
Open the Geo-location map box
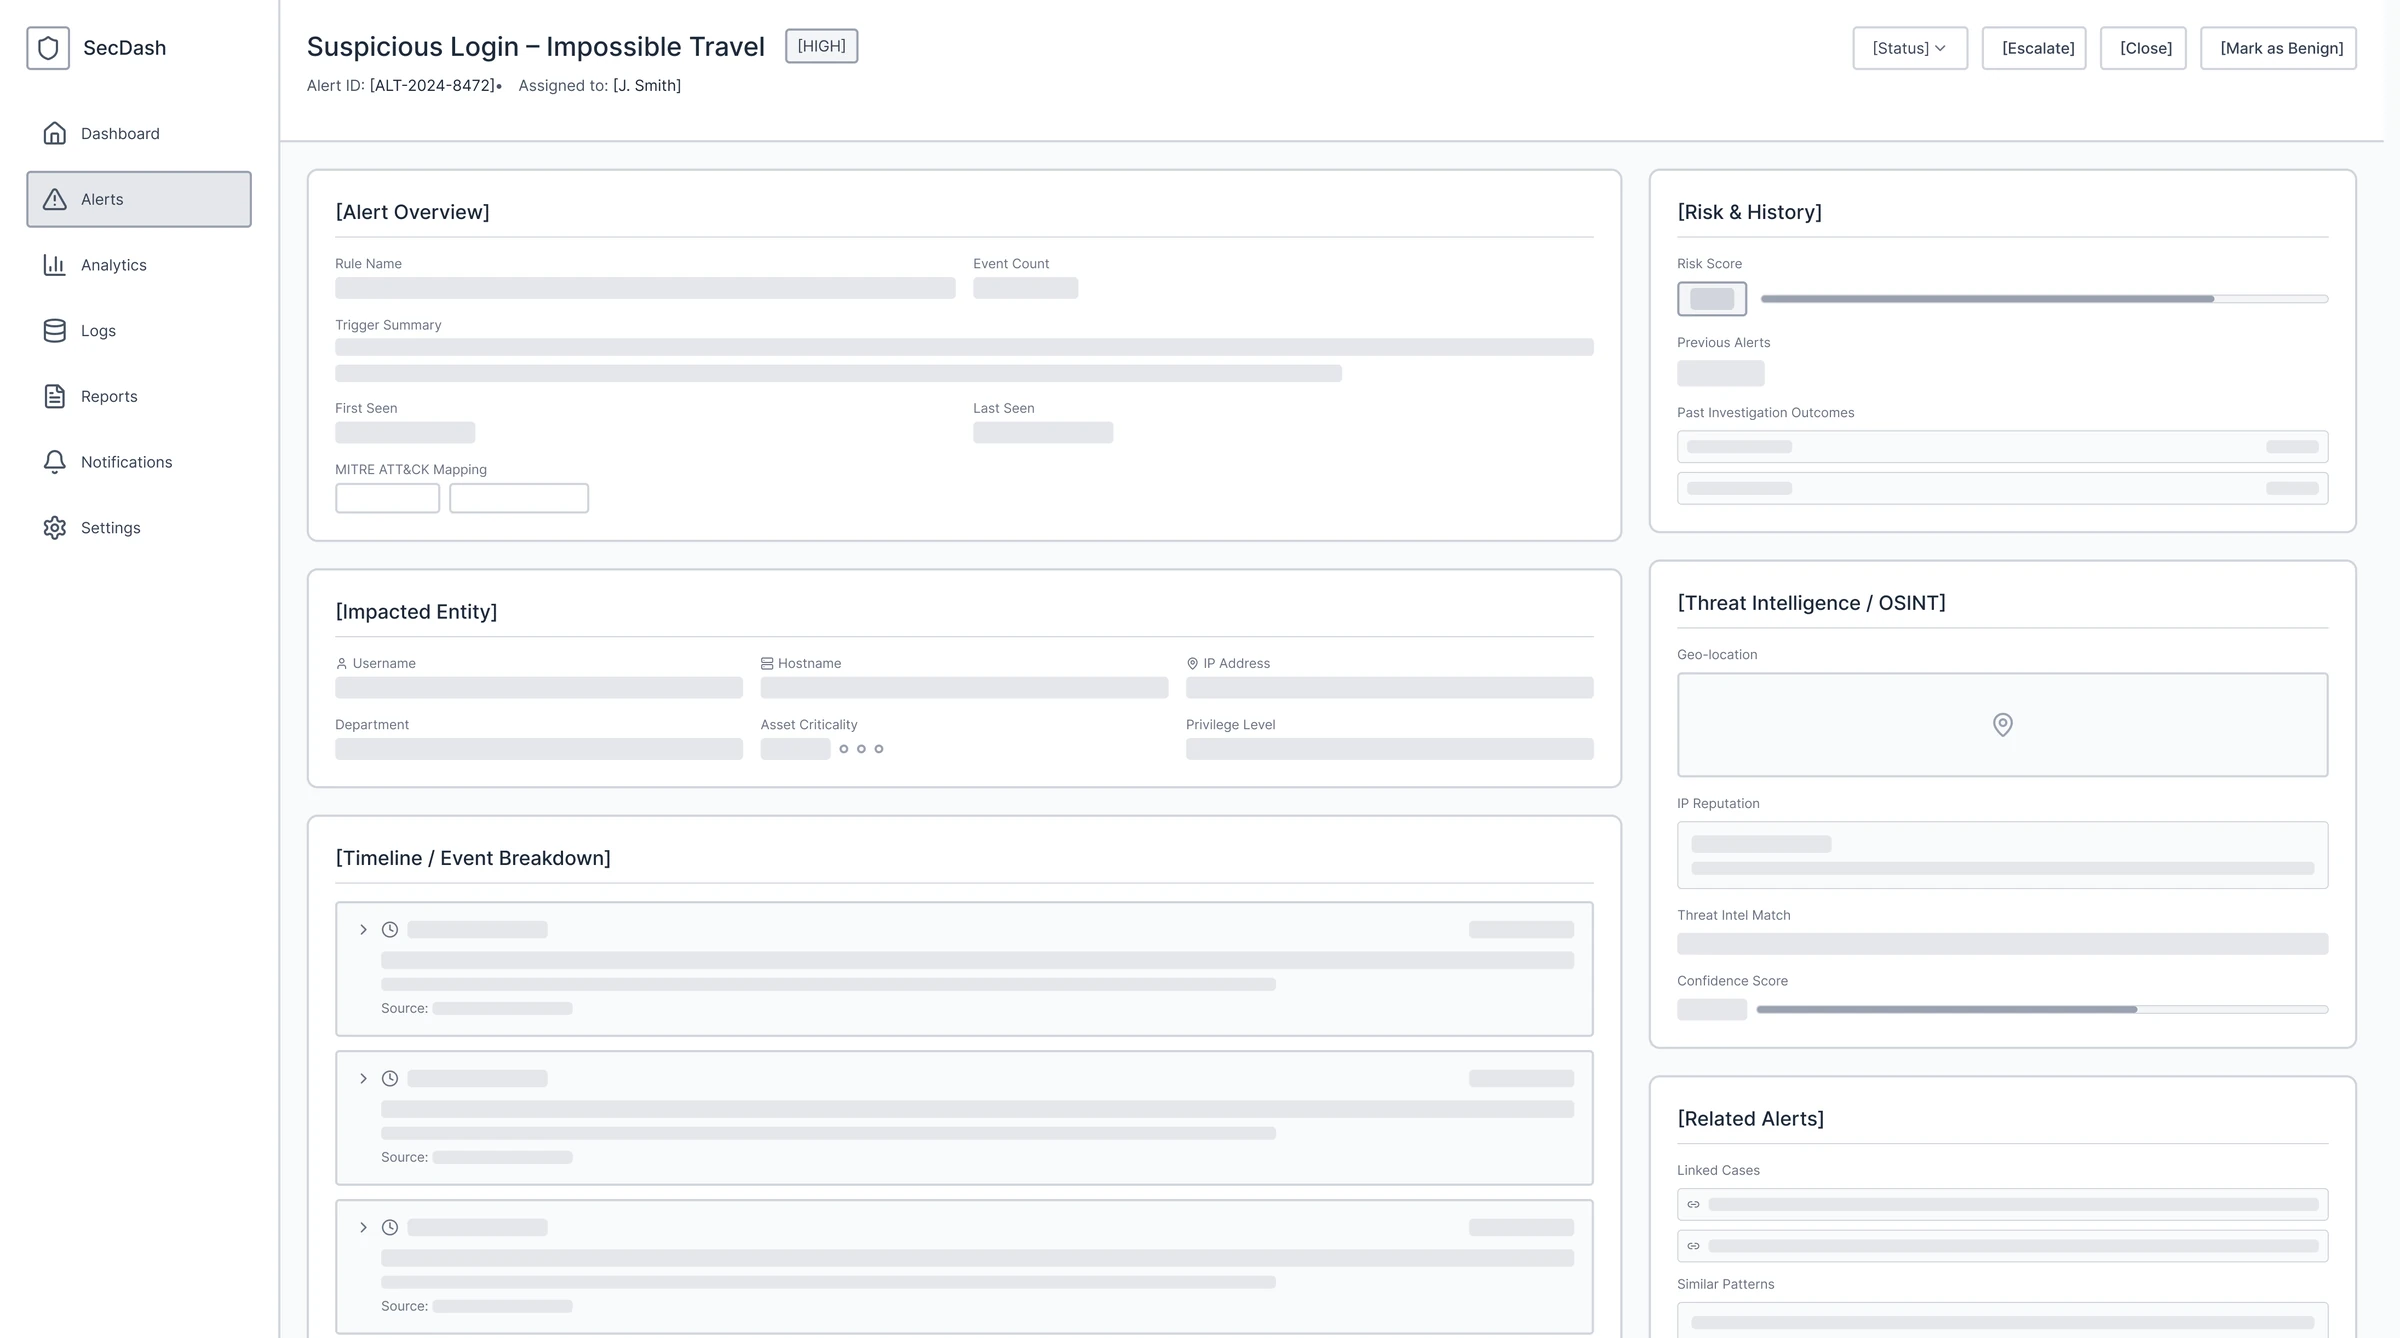pyautogui.click(x=2002, y=724)
